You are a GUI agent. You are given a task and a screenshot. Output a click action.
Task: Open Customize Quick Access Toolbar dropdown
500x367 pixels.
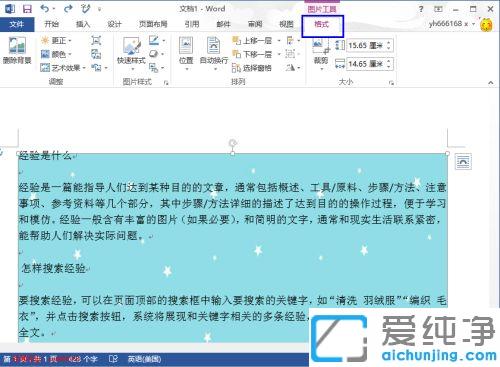click(99, 10)
